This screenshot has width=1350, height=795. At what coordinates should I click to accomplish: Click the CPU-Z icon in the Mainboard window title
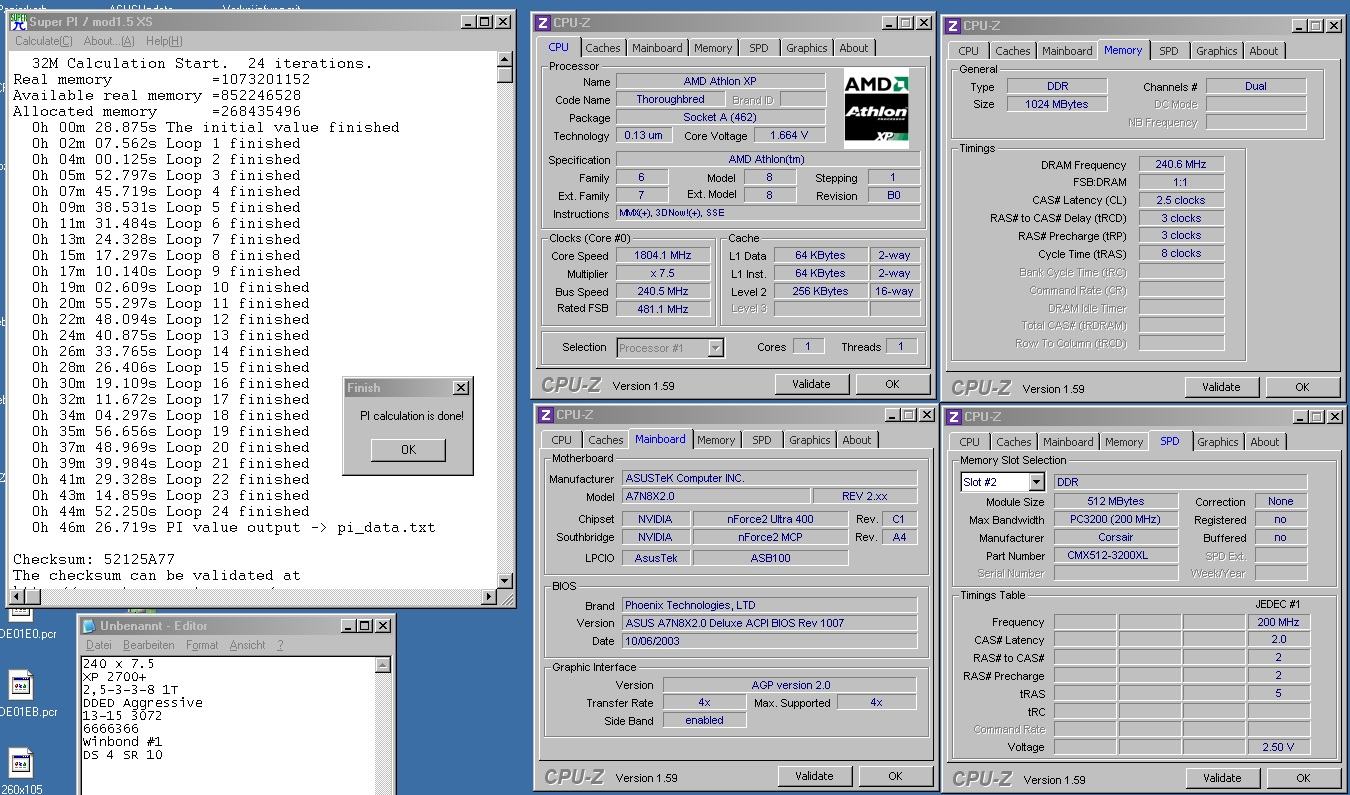[545, 415]
